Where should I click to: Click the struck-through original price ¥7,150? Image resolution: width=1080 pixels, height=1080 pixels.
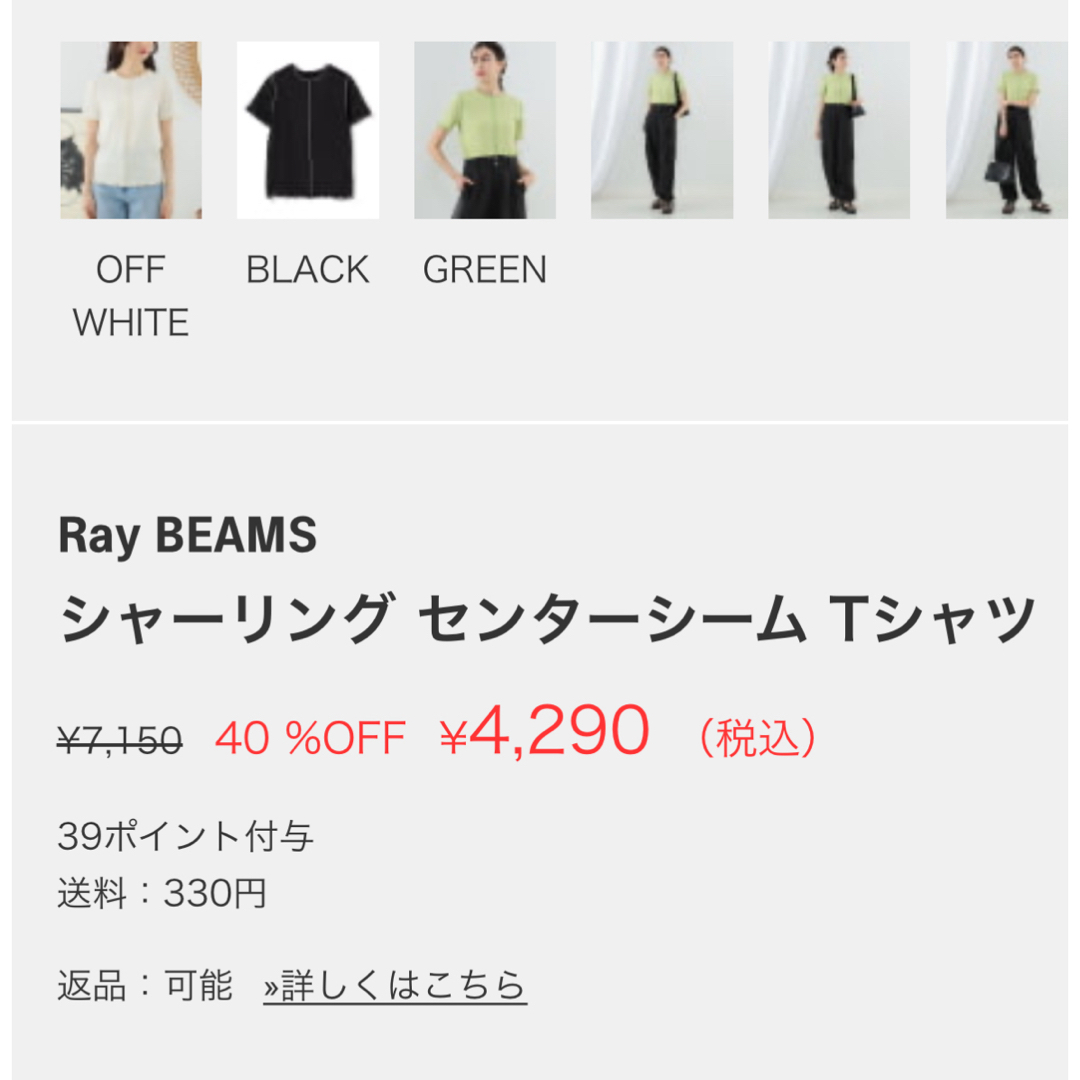(x=120, y=740)
